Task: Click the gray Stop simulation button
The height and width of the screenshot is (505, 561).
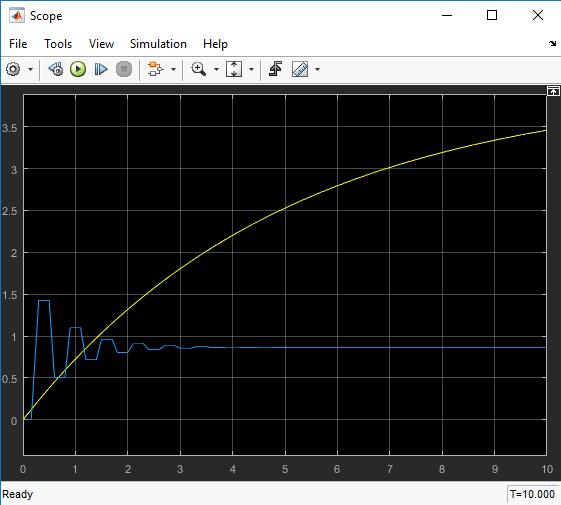Action: click(124, 69)
